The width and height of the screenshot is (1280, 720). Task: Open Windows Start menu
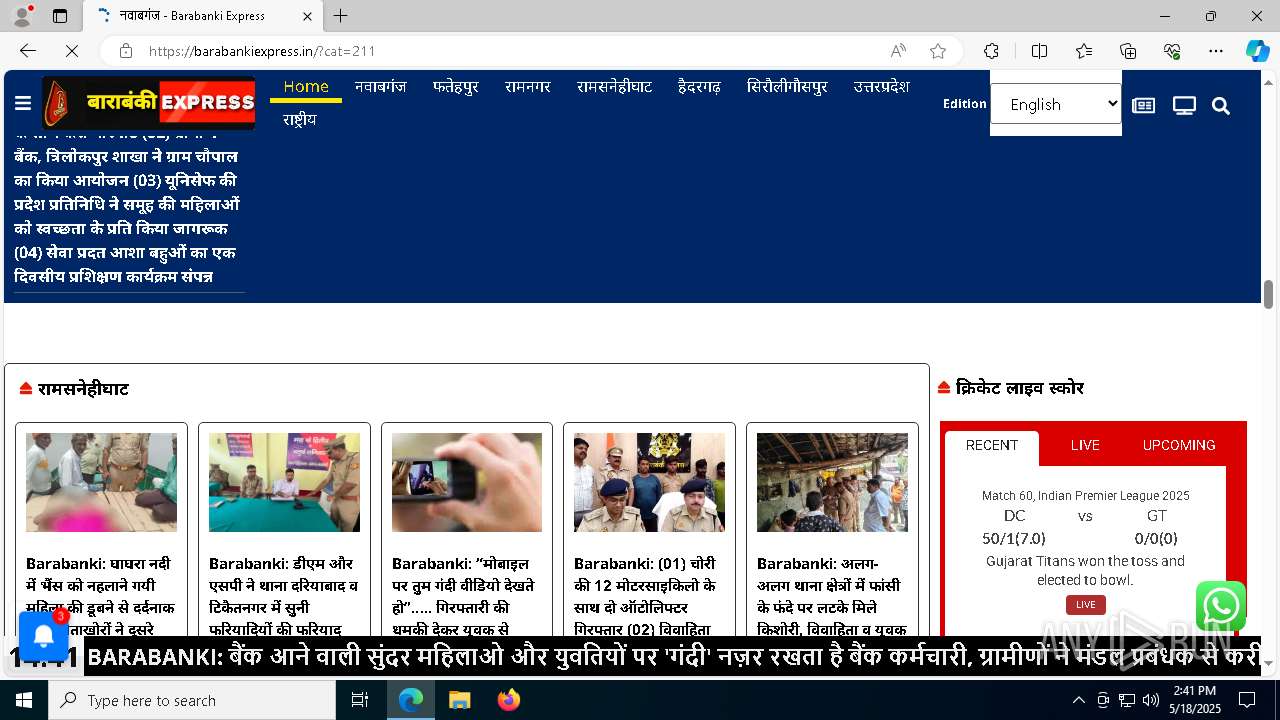pyautogui.click(x=24, y=700)
